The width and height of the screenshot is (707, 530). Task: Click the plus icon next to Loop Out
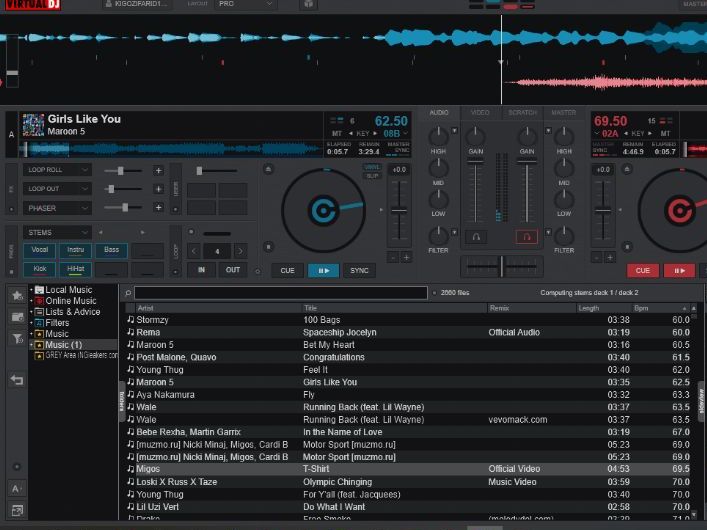click(x=158, y=189)
